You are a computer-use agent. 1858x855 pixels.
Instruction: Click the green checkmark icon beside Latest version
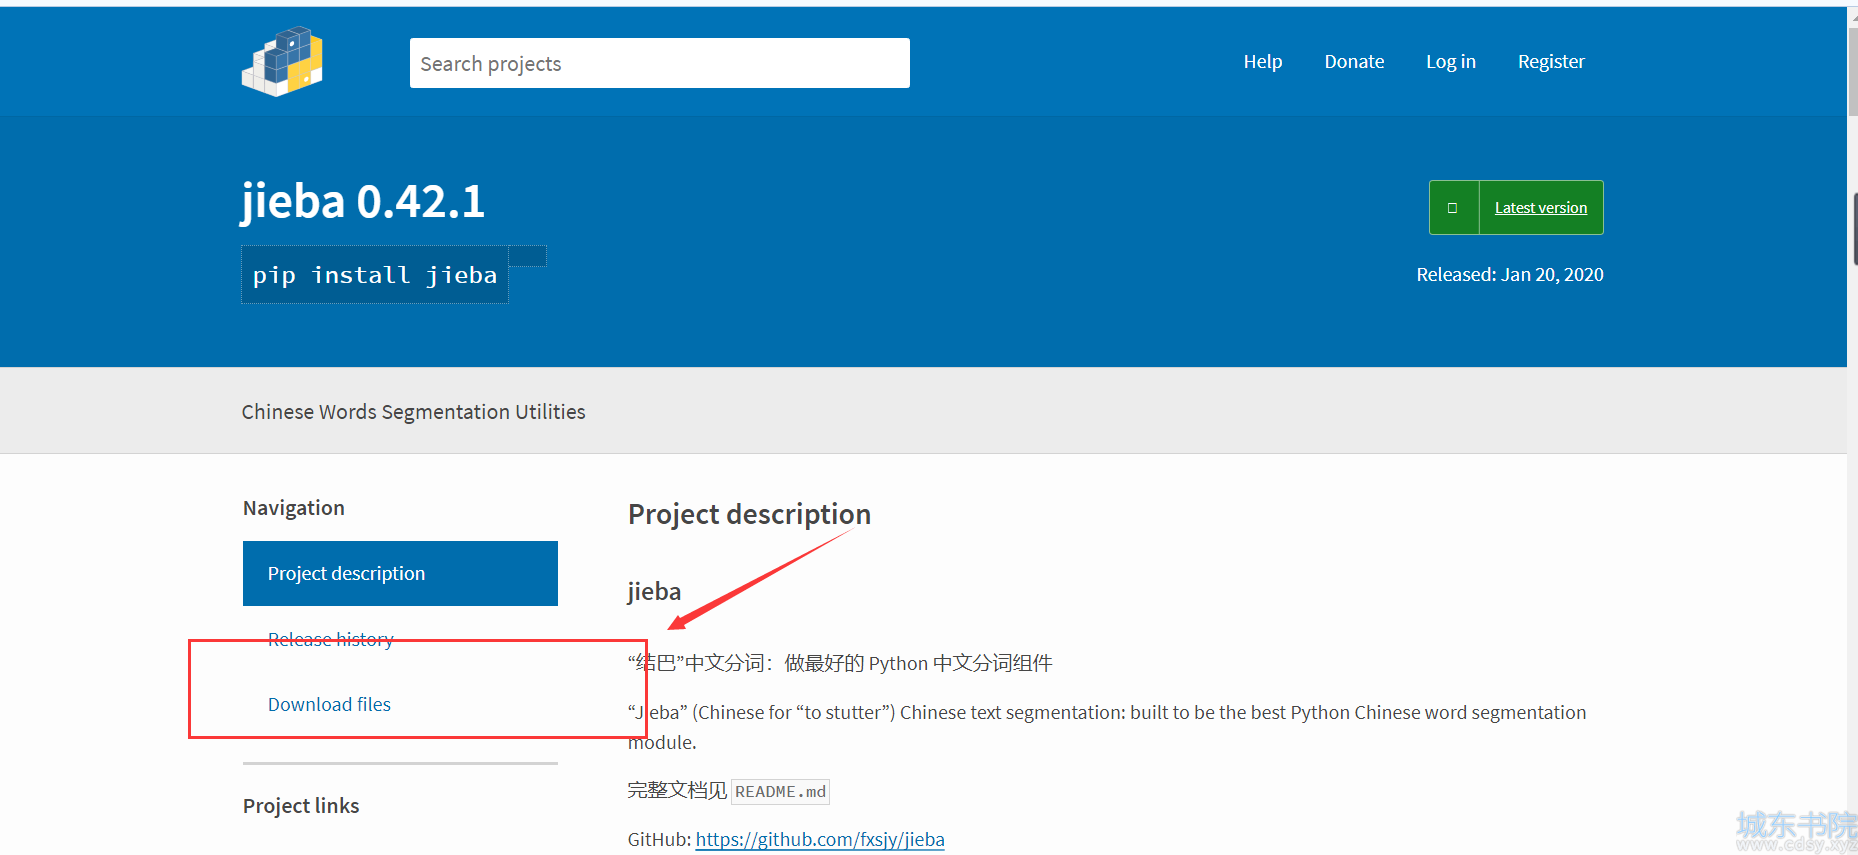coord(1453,208)
